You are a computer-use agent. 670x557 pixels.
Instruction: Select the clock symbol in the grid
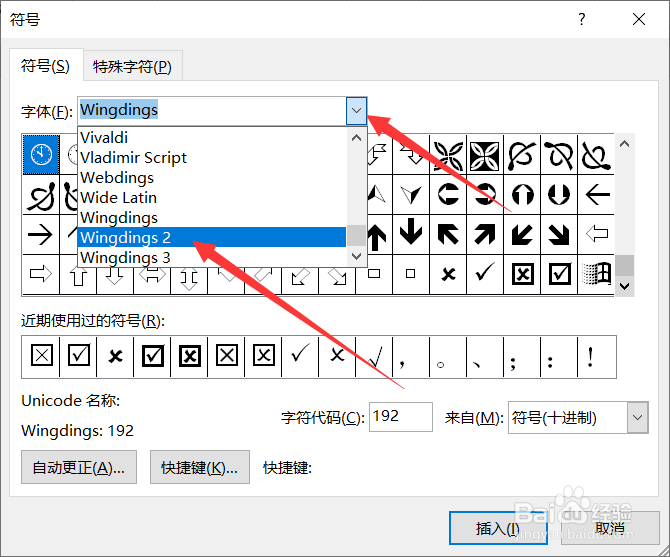[x=41, y=155]
